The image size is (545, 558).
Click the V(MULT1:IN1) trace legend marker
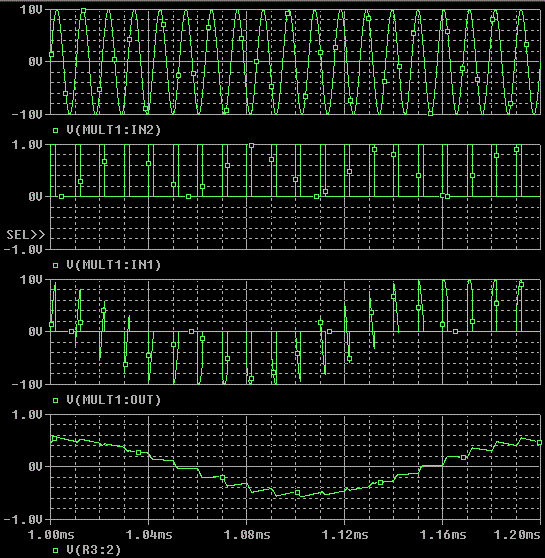(56, 265)
